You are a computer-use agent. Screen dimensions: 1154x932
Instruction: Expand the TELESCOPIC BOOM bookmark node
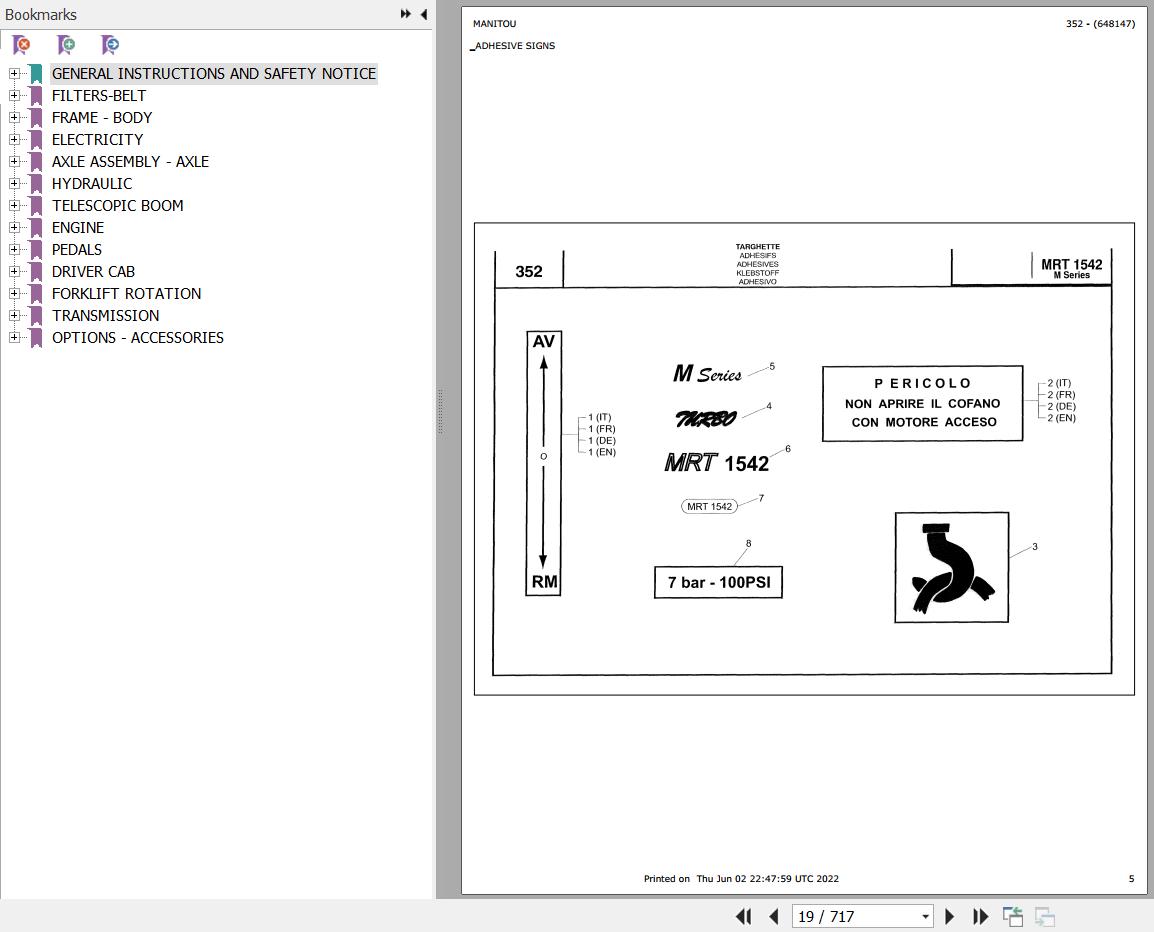click(x=14, y=205)
